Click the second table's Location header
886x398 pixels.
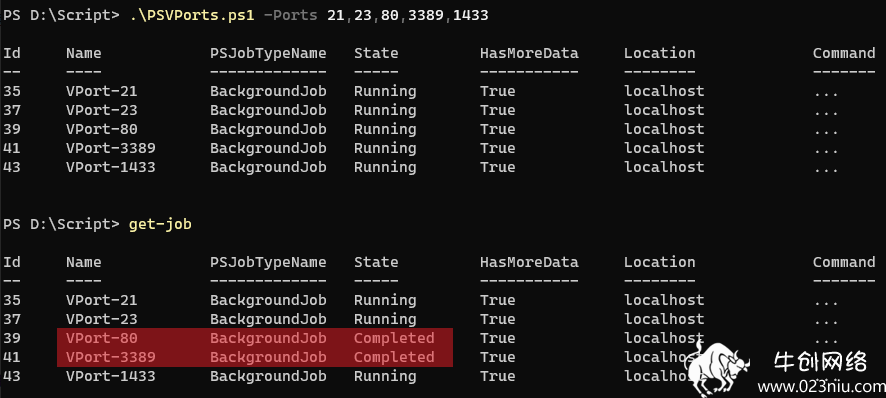coord(659,262)
